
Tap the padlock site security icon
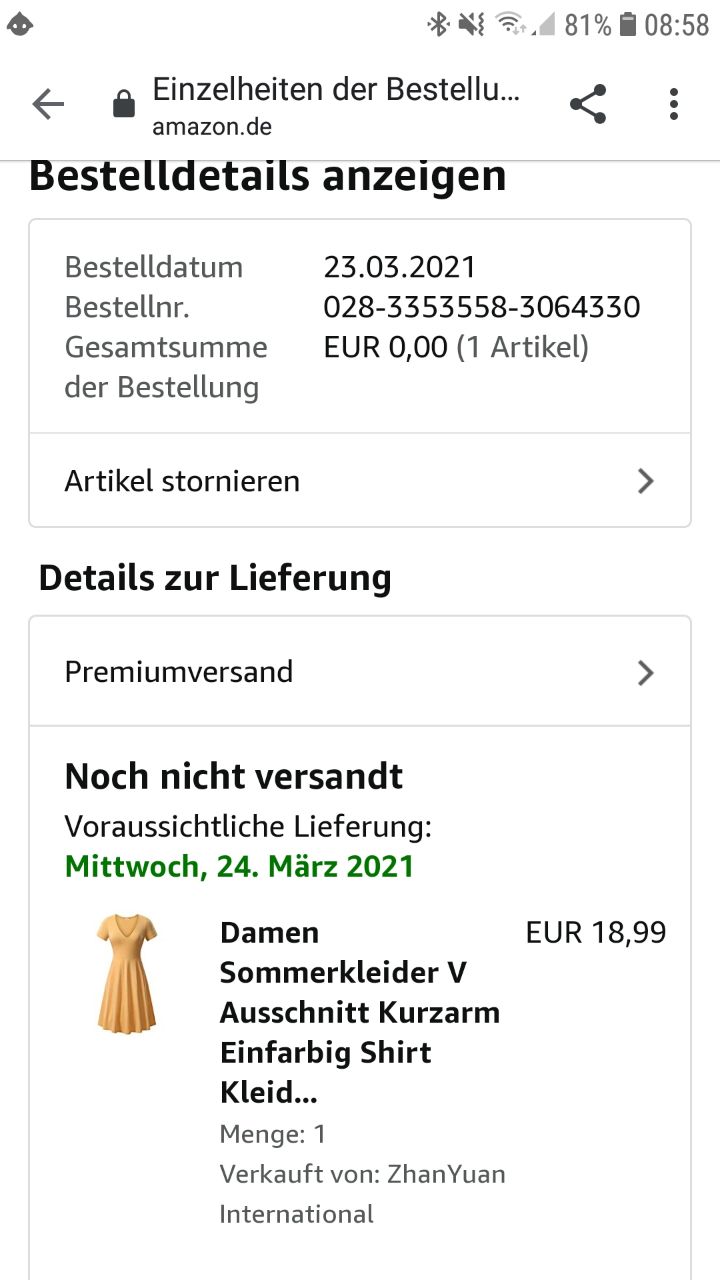[x=124, y=104]
